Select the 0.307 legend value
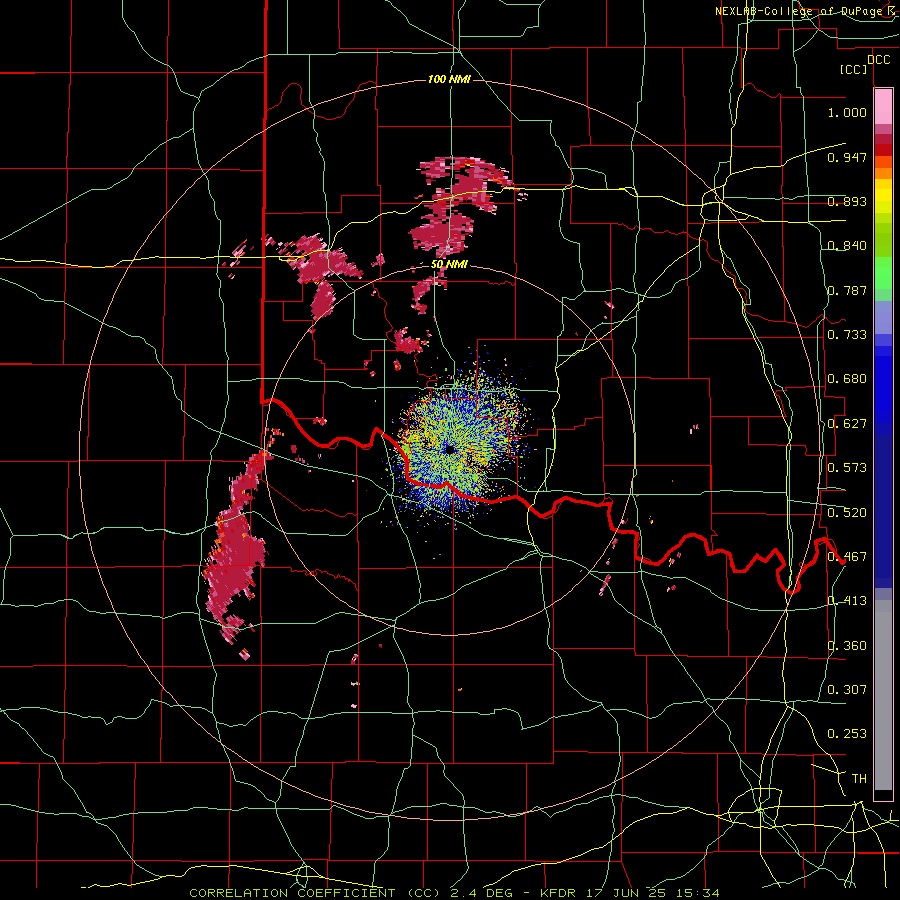Screen dimensions: 900x900 coord(847,690)
